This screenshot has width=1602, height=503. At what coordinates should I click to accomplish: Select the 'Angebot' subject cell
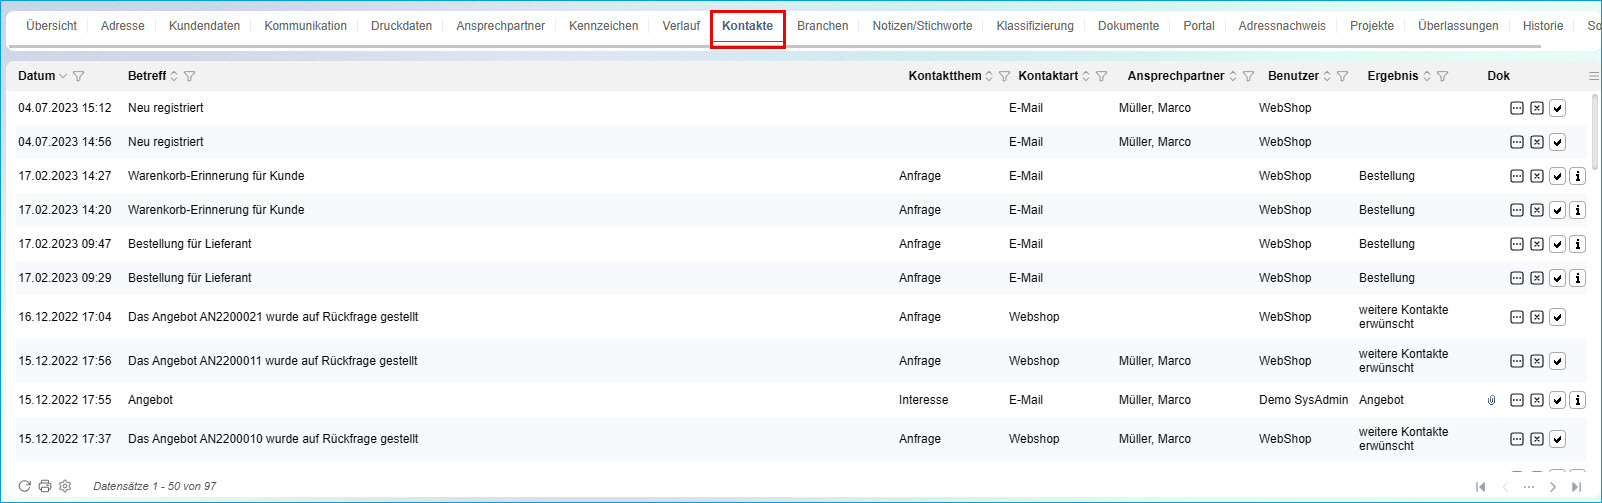[151, 400]
